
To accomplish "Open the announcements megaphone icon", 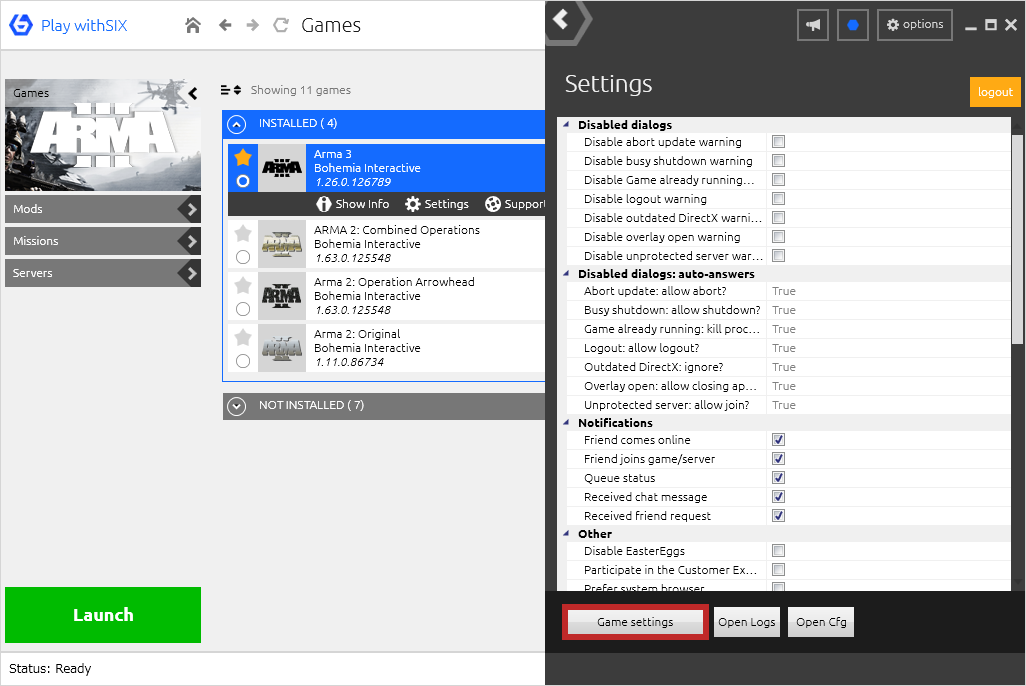I will pyautogui.click(x=813, y=25).
